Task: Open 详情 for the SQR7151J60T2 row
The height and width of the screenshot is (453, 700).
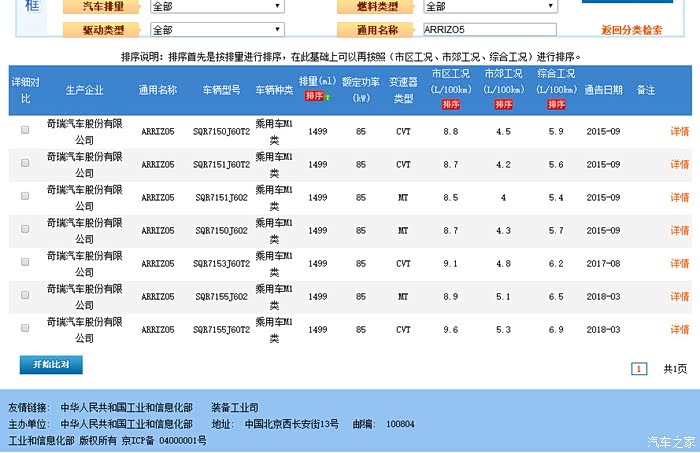Action: [x=679, y=164]
